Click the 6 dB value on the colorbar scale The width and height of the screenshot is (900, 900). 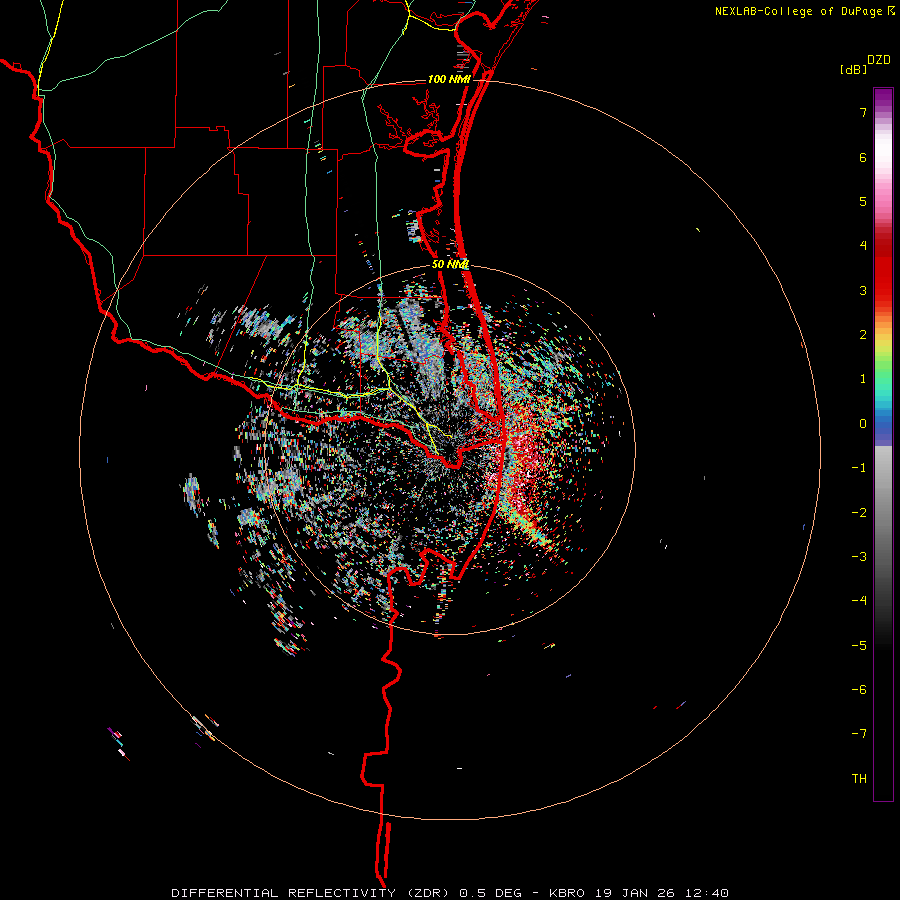(863, 157)
